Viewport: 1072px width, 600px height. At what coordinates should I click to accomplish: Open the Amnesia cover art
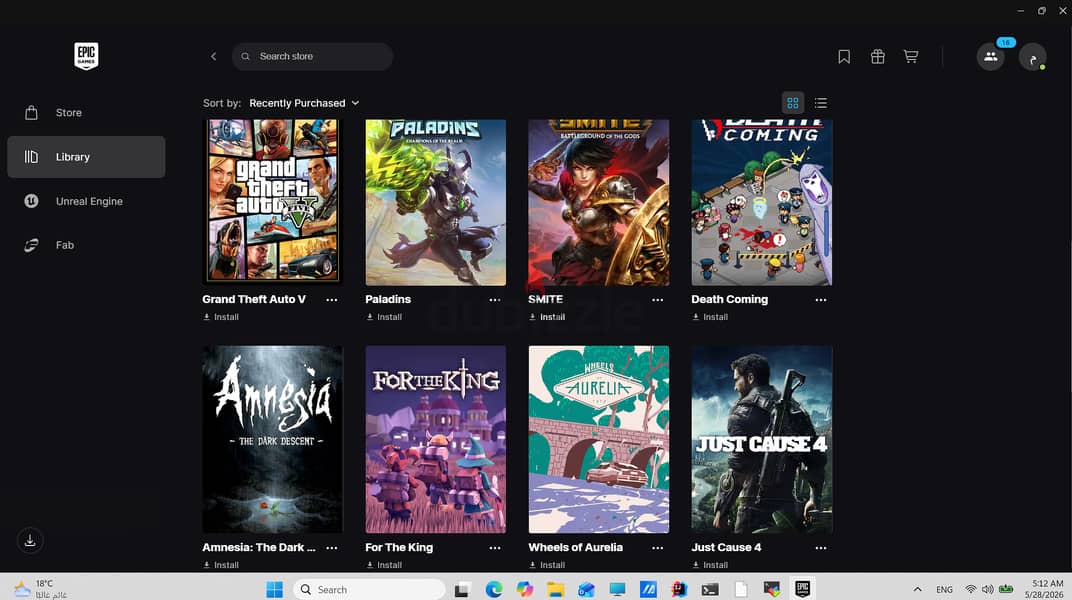pyautogui.click(x=273, y=439)
